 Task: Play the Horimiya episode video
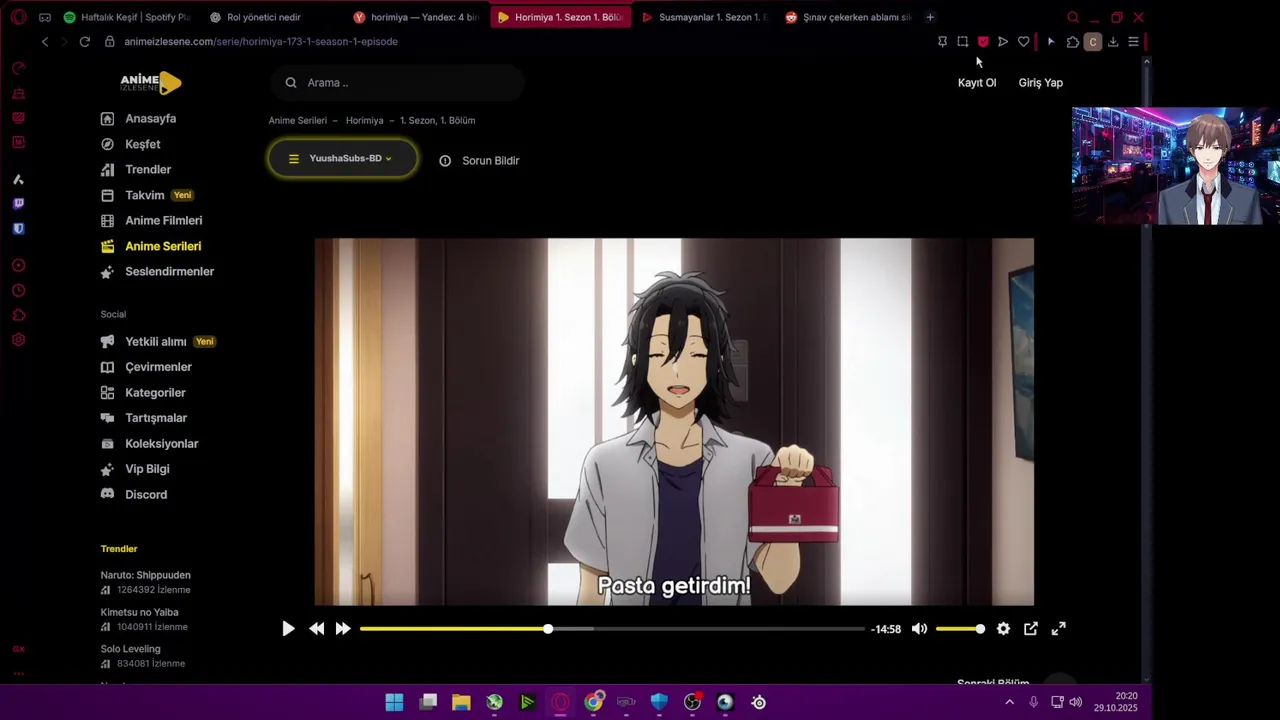pyautogui.click(x=288, y=629)
